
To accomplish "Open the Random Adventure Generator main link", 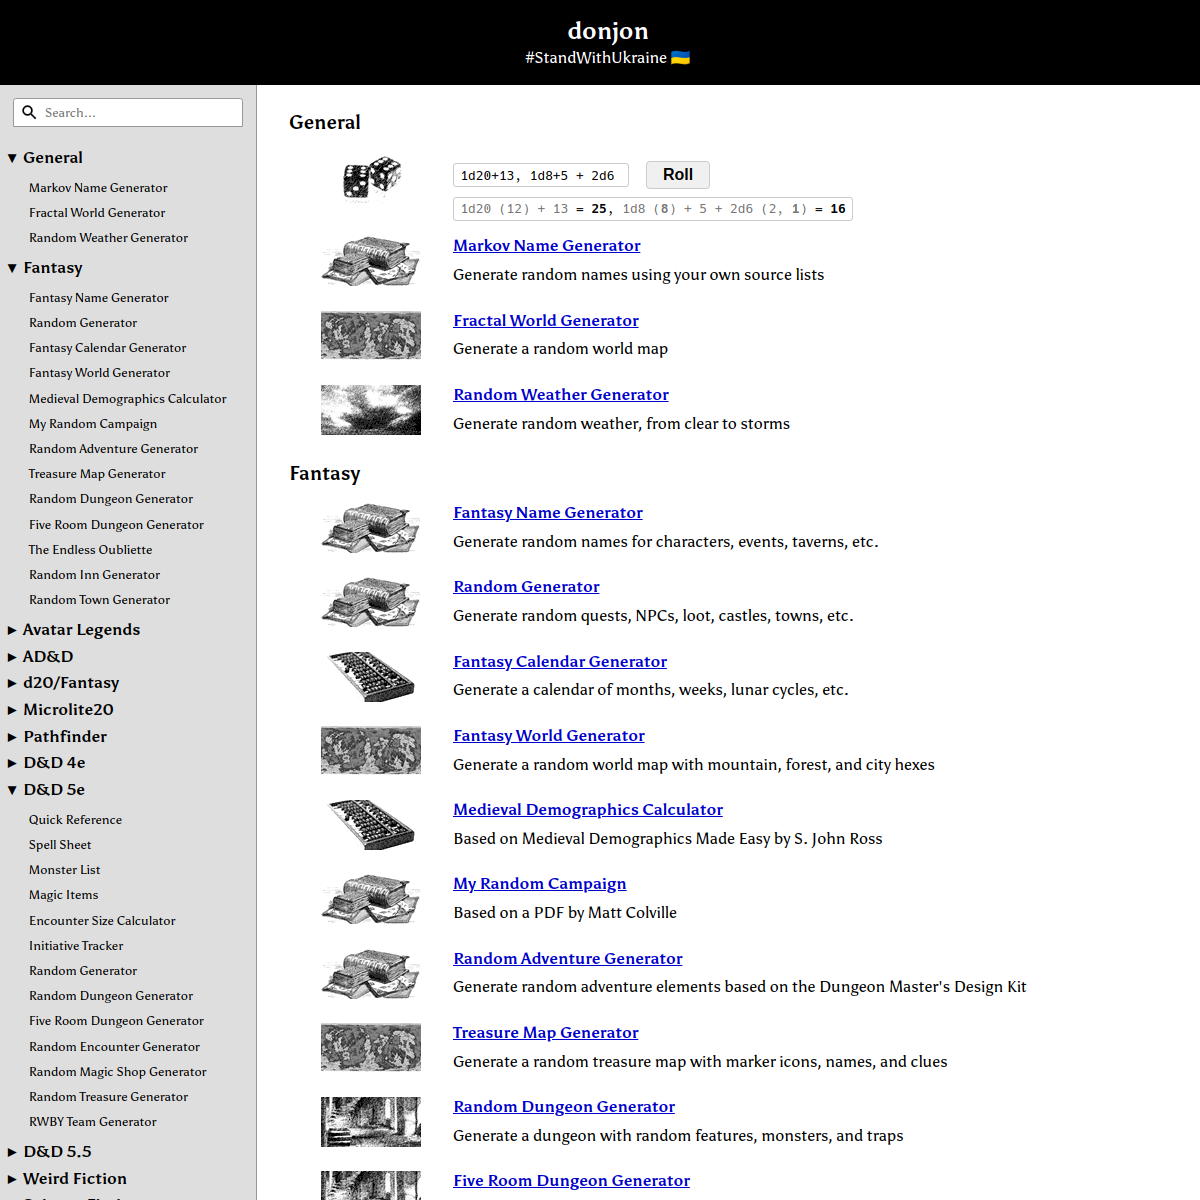I will coord(567,959).
